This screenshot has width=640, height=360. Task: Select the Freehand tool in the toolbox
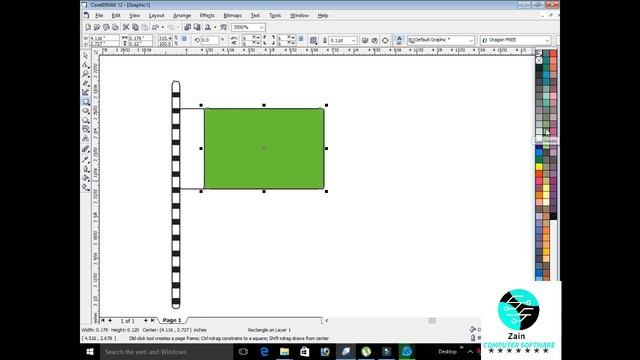[86, 83]
